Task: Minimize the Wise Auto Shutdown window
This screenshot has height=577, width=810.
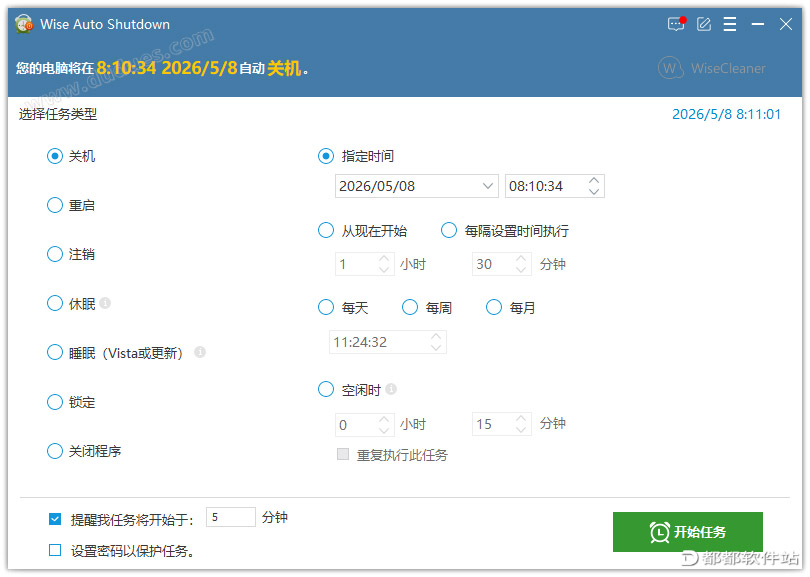Action: click(758, 24)
